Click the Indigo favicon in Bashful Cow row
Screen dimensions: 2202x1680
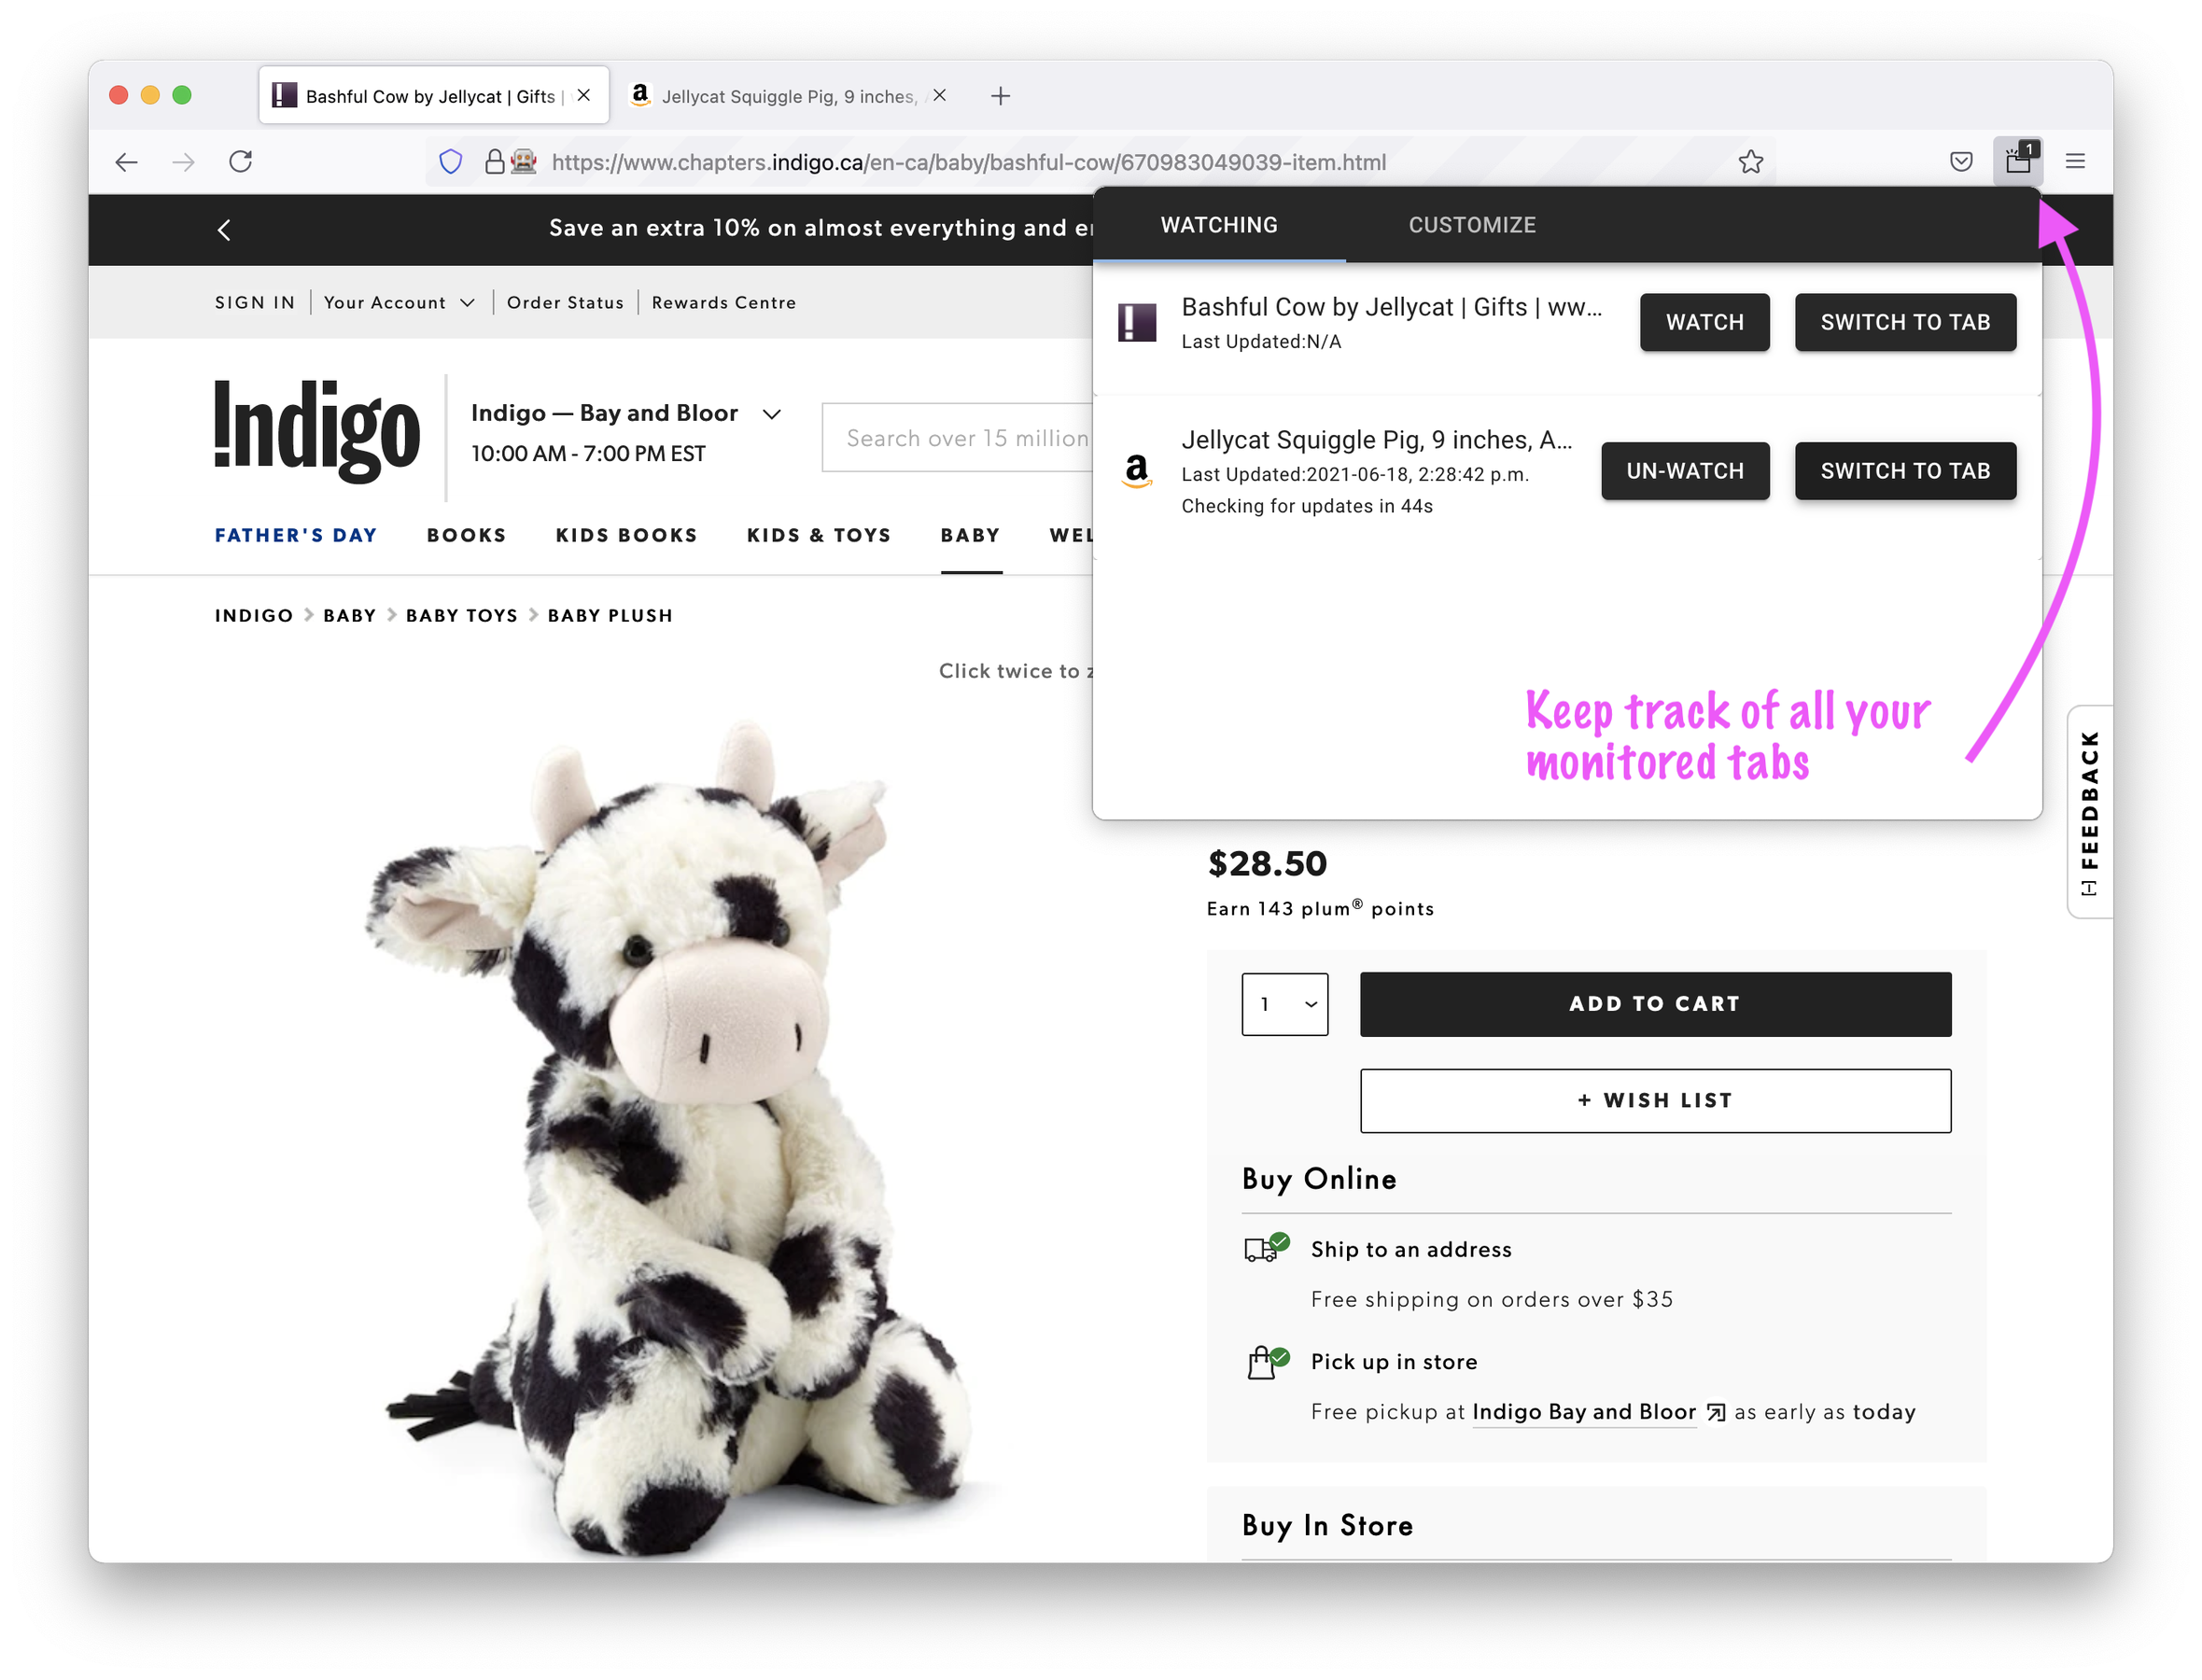1137,322
